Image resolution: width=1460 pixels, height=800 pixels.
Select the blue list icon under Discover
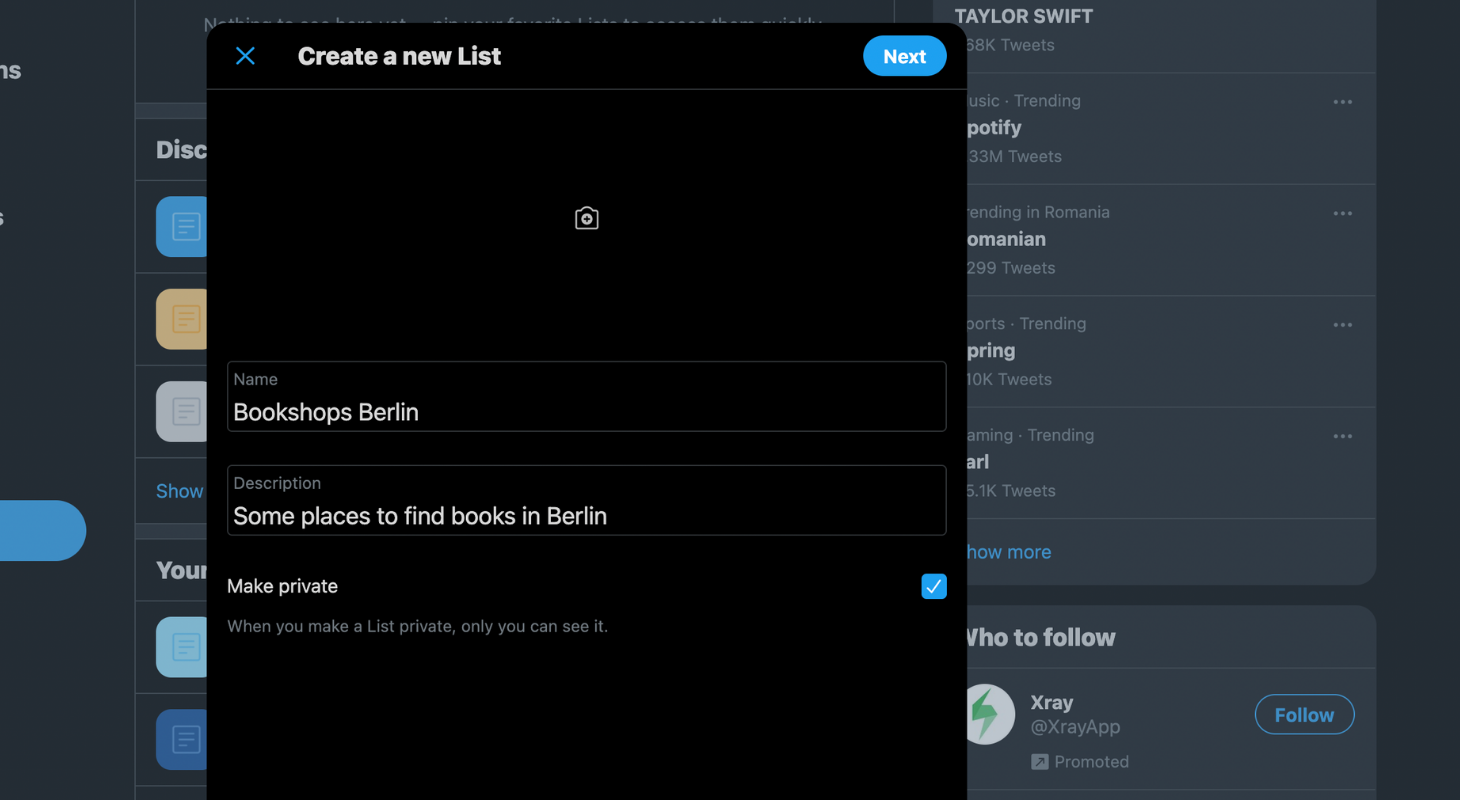point(182,227)
